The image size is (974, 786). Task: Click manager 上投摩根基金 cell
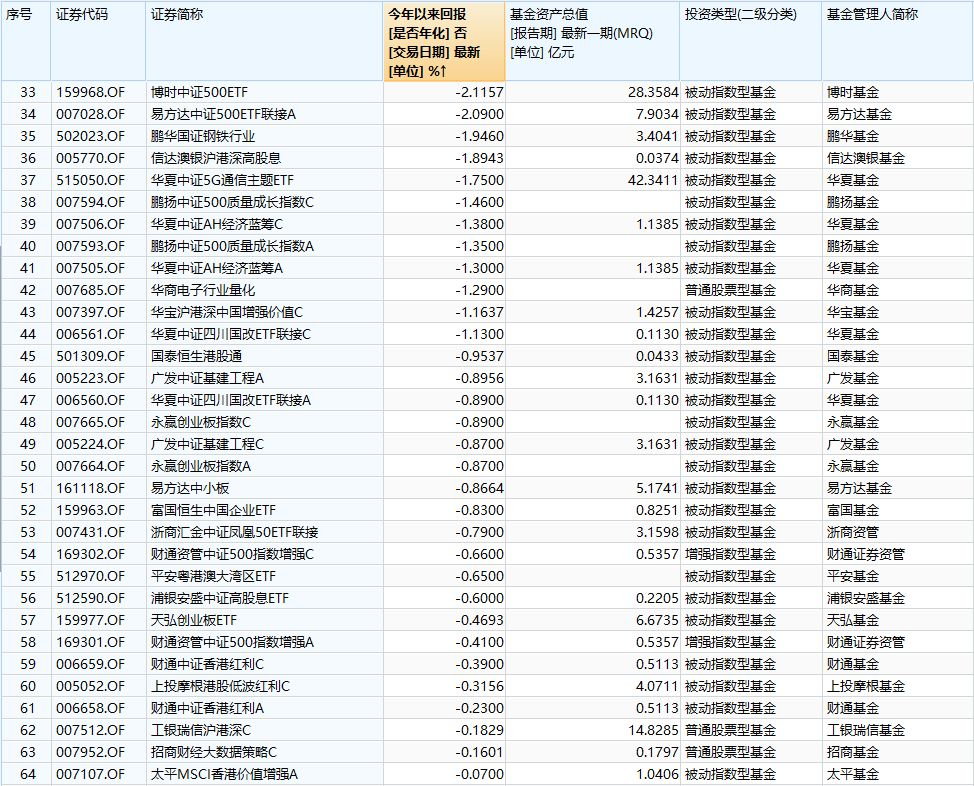[x=898, y=687]
